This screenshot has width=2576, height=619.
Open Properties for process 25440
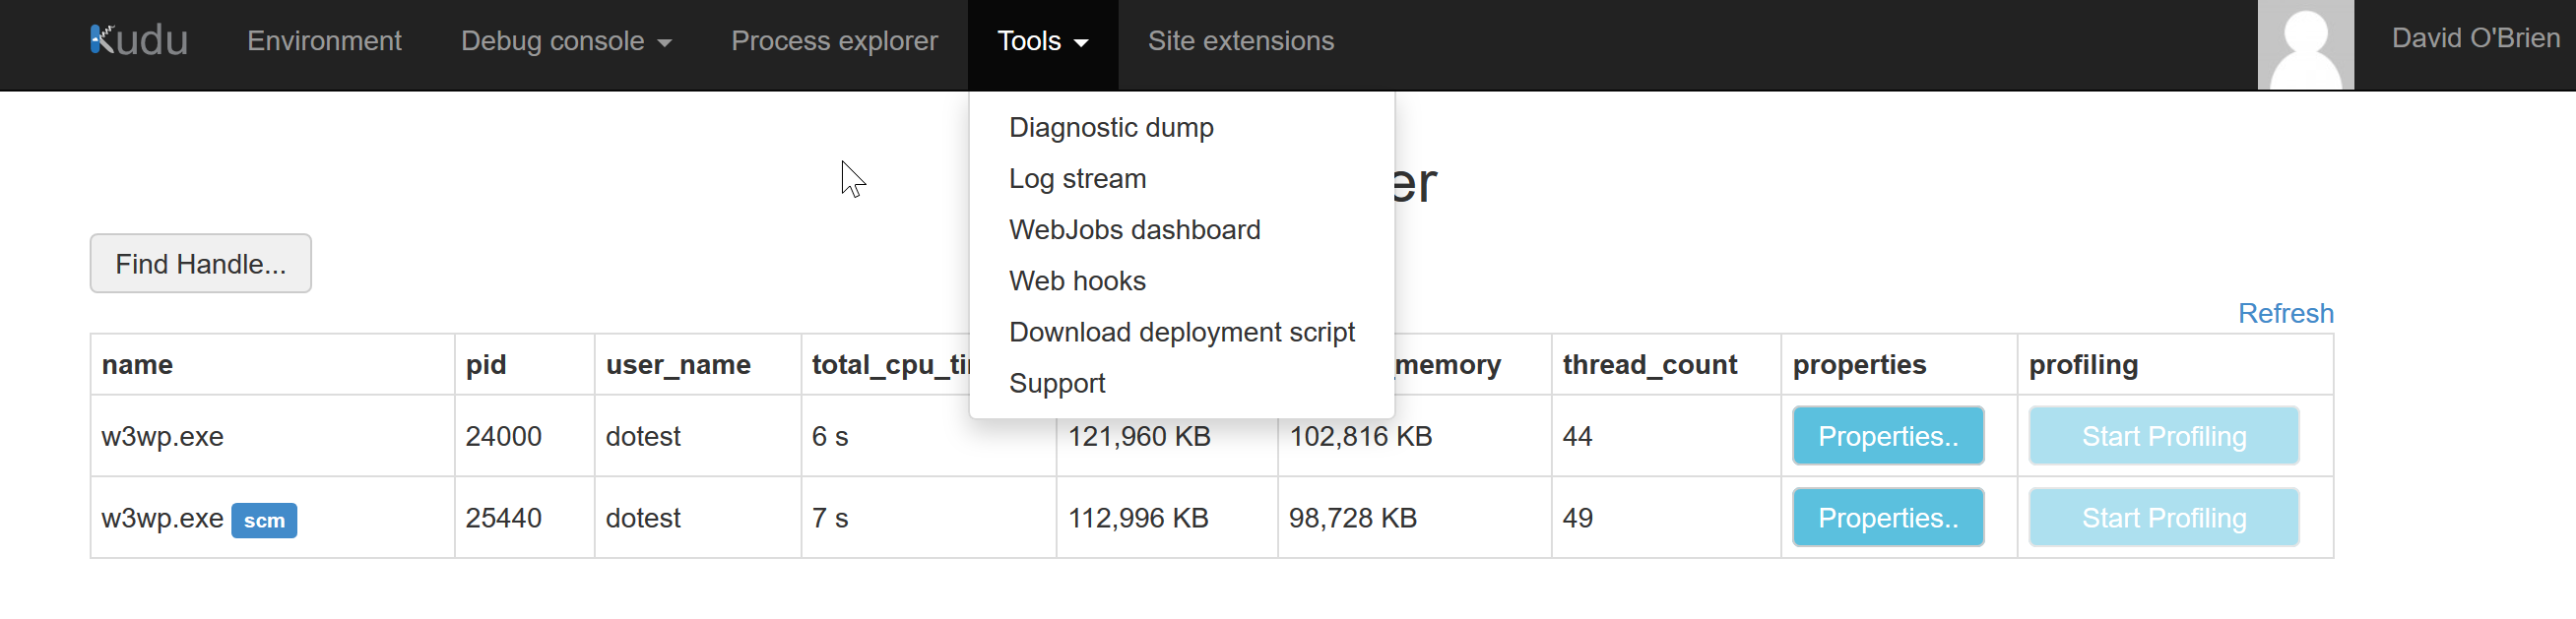(1888, 518)
